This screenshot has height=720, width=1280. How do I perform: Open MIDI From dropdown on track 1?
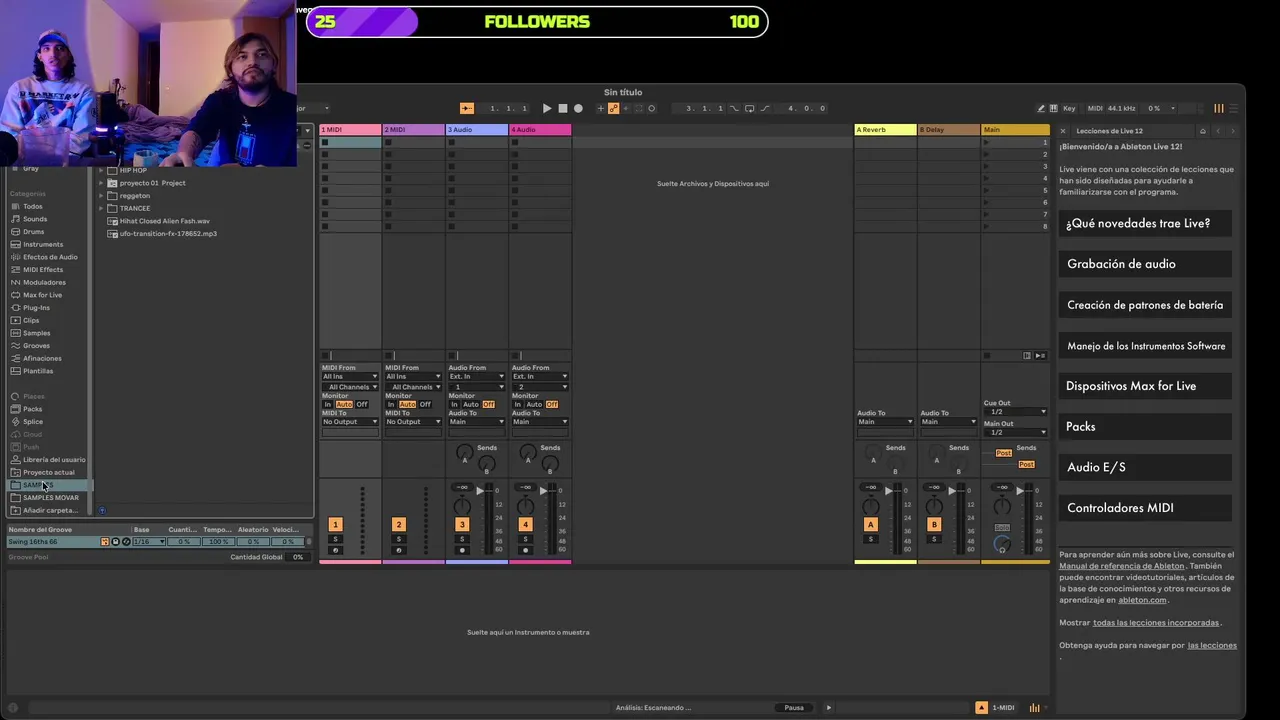click(x=350, y=376)
